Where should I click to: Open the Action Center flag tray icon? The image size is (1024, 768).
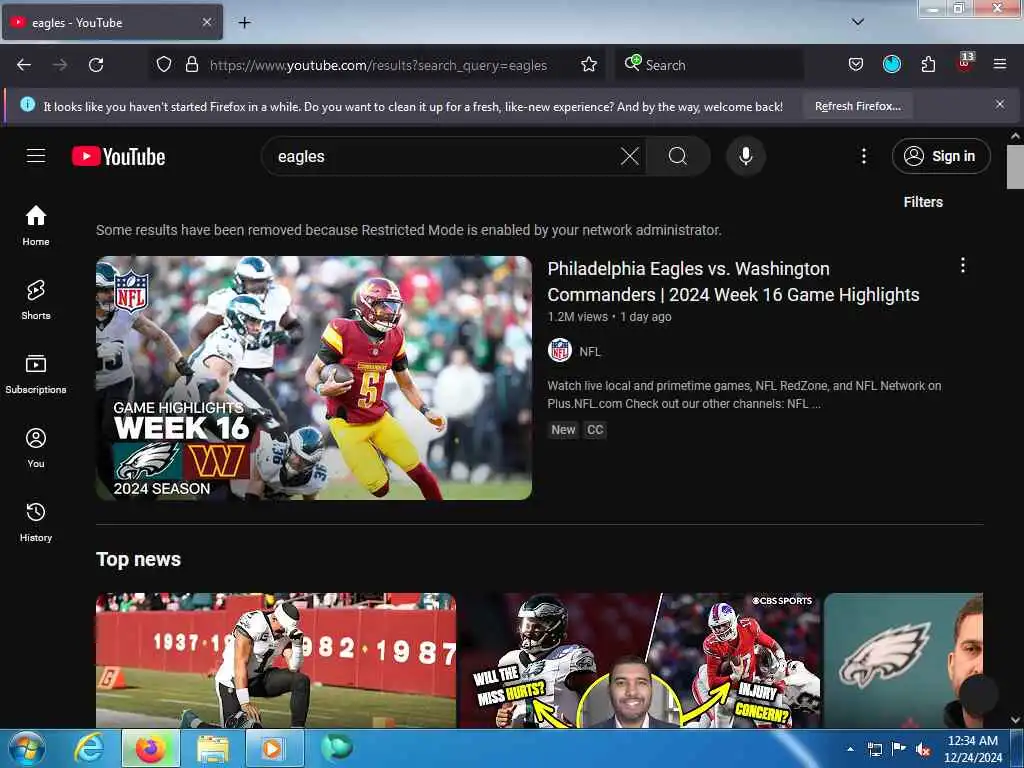point(899,749)
